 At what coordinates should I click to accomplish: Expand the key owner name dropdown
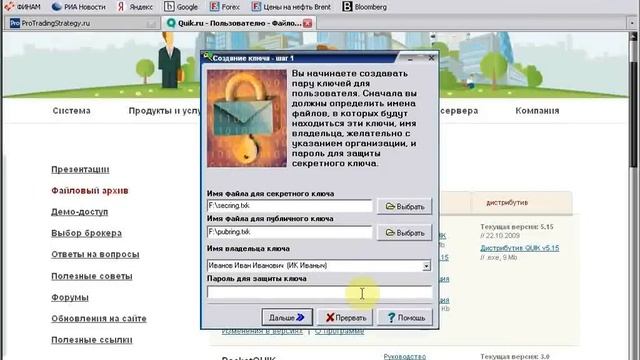click(426, 266)
